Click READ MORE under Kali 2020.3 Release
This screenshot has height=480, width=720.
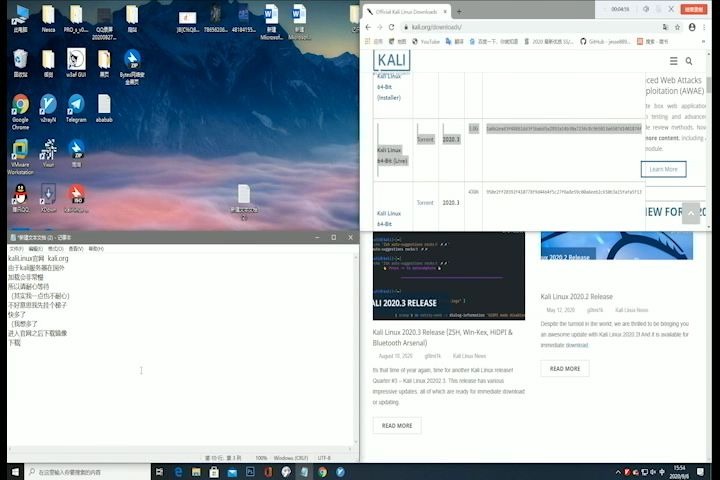(397, 426)
